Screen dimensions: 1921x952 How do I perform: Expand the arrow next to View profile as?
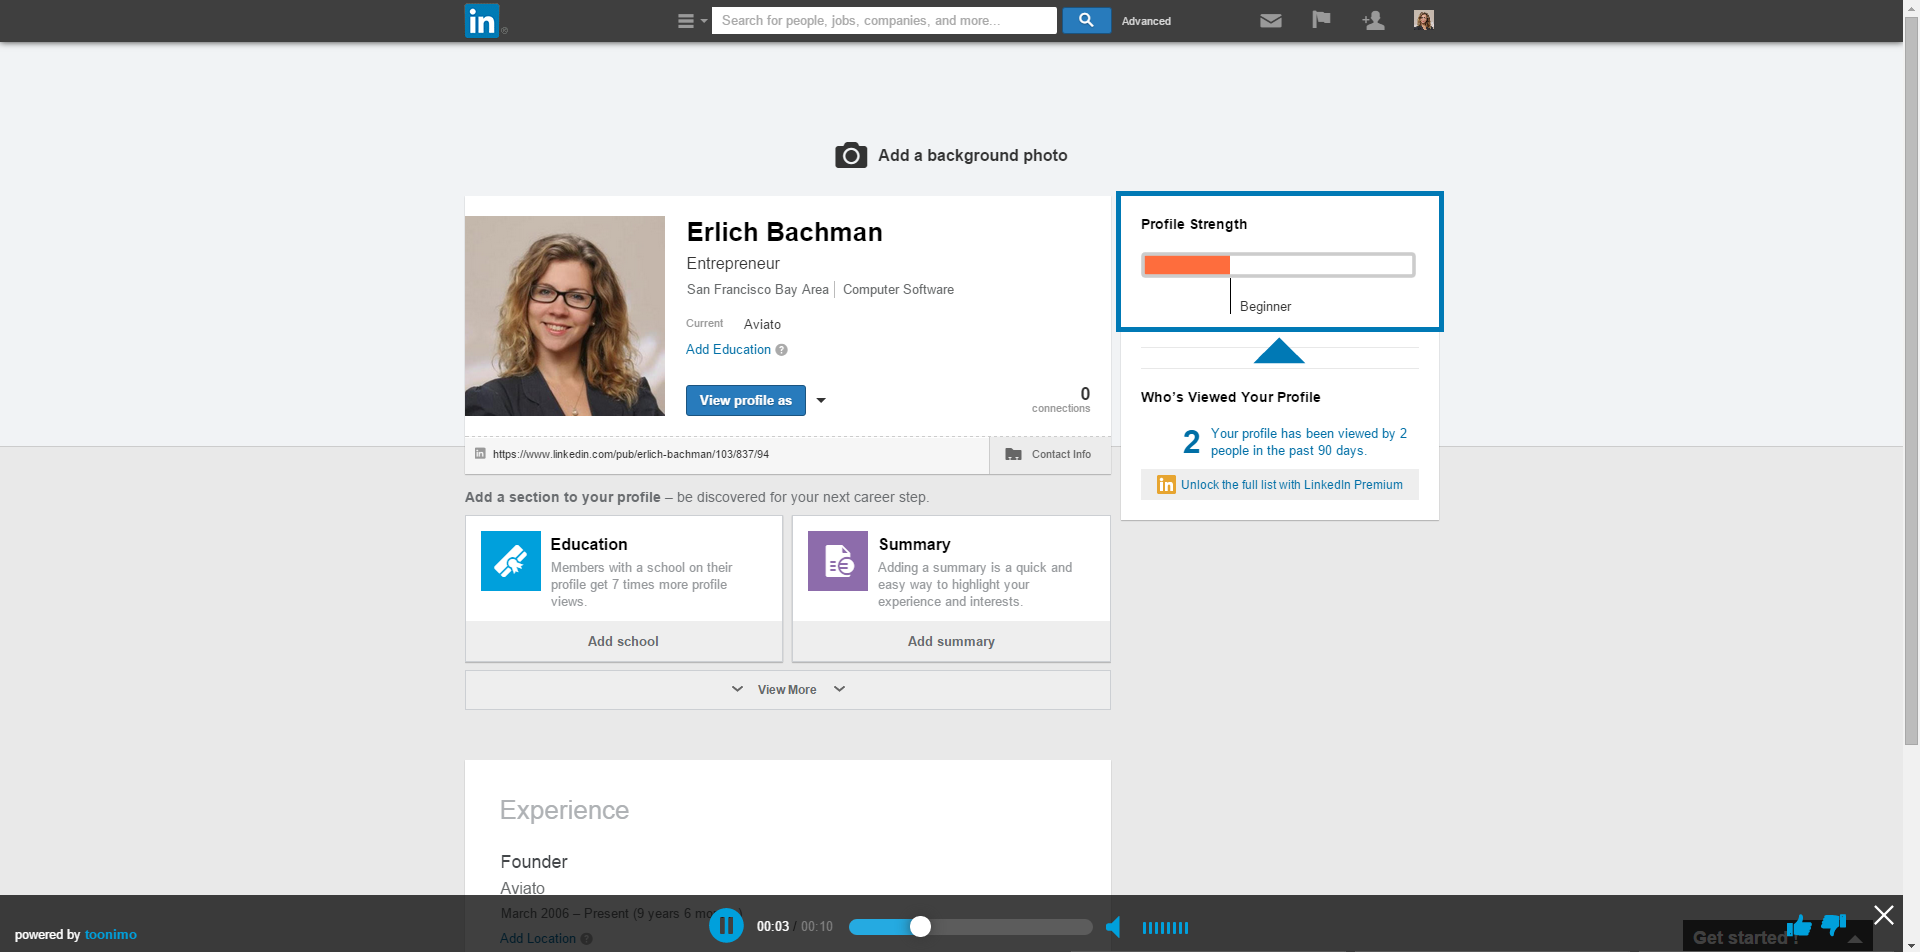821,400
